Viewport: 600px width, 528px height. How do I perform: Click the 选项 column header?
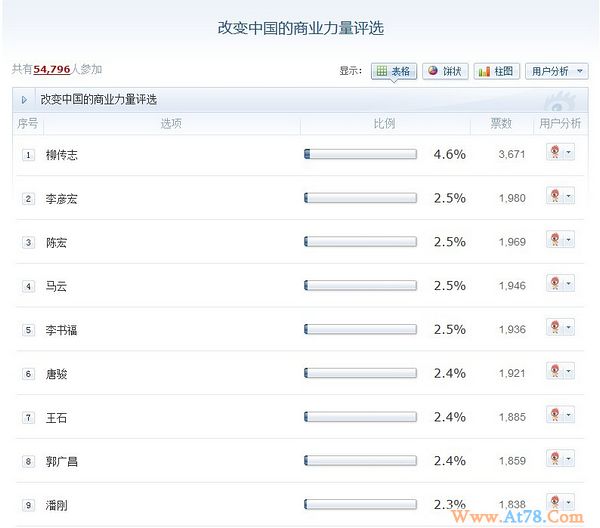point(171,124)
